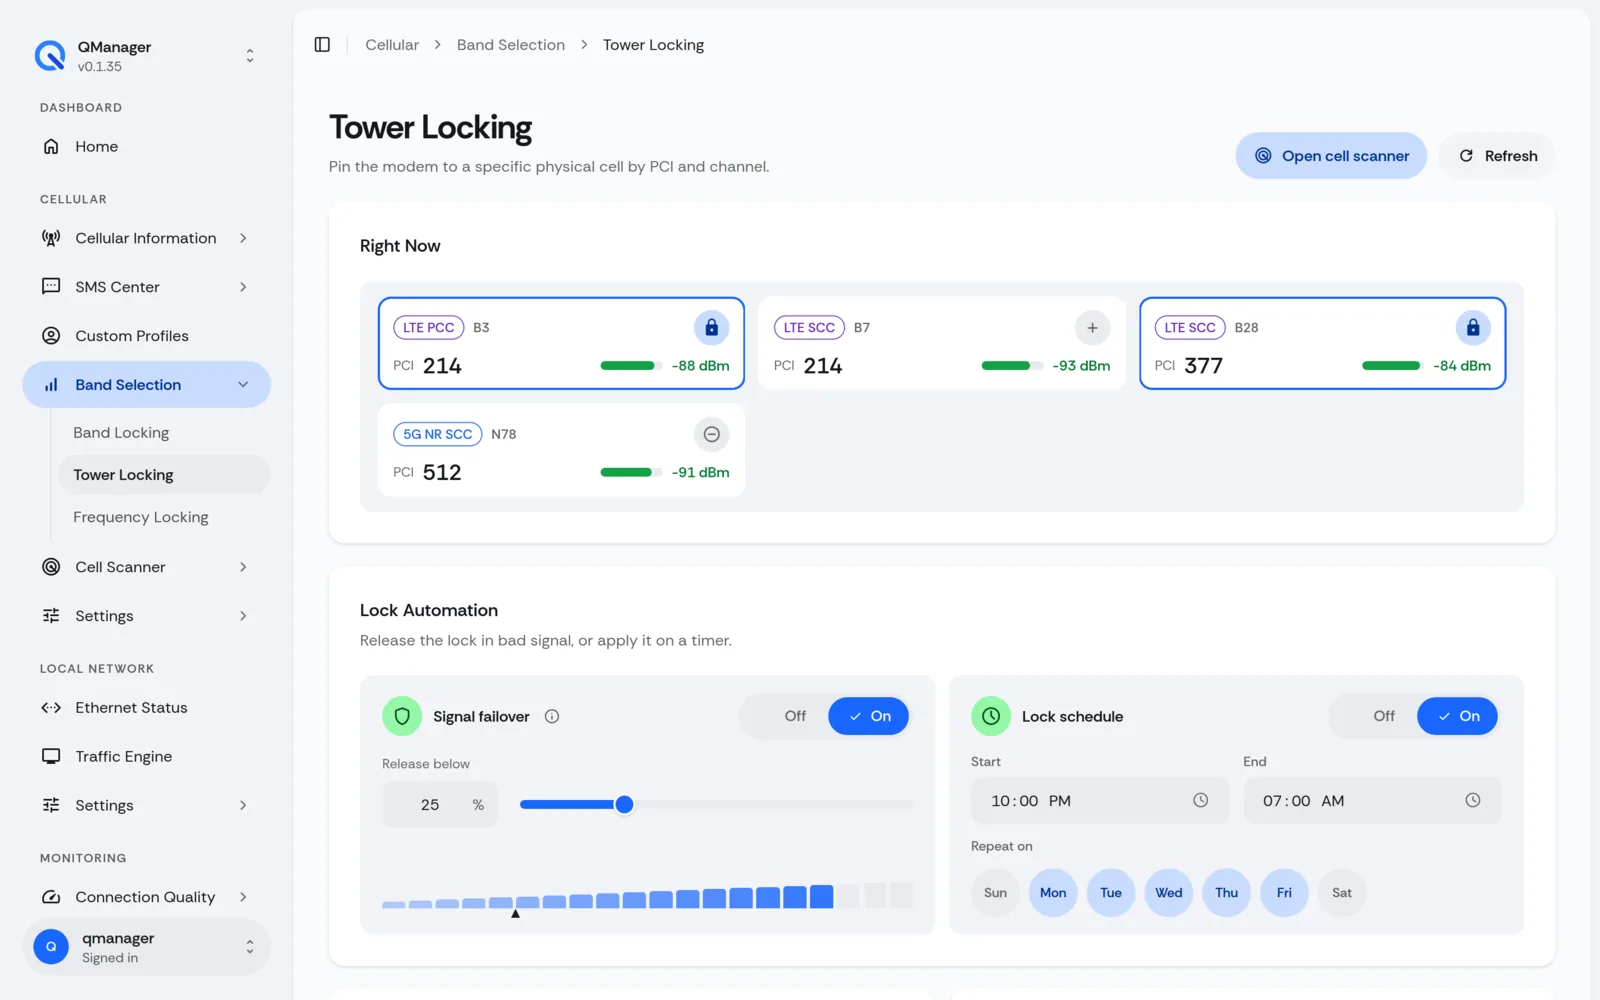Click the Refresh button

coord(1497,156)
